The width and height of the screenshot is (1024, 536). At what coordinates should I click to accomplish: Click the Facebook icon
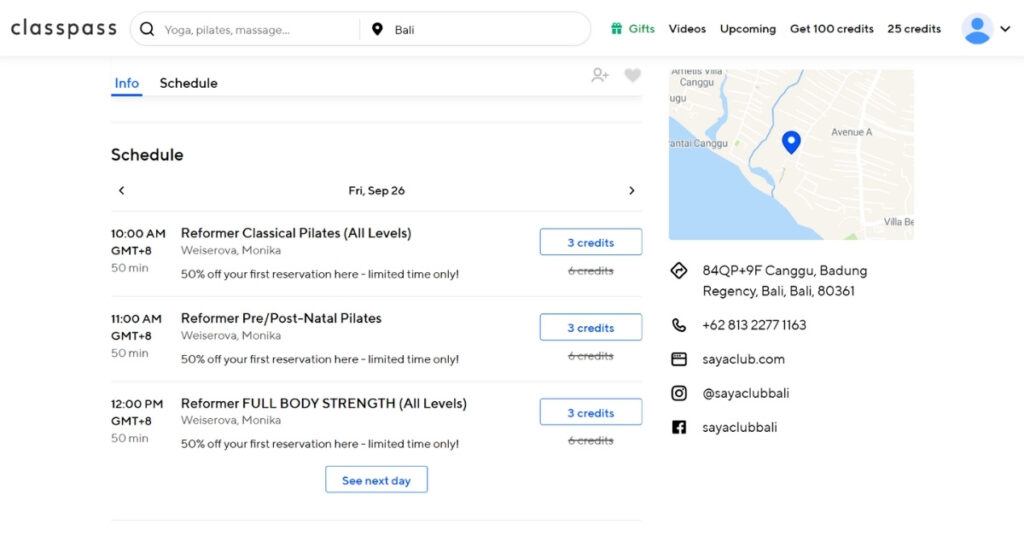[679, 427]
